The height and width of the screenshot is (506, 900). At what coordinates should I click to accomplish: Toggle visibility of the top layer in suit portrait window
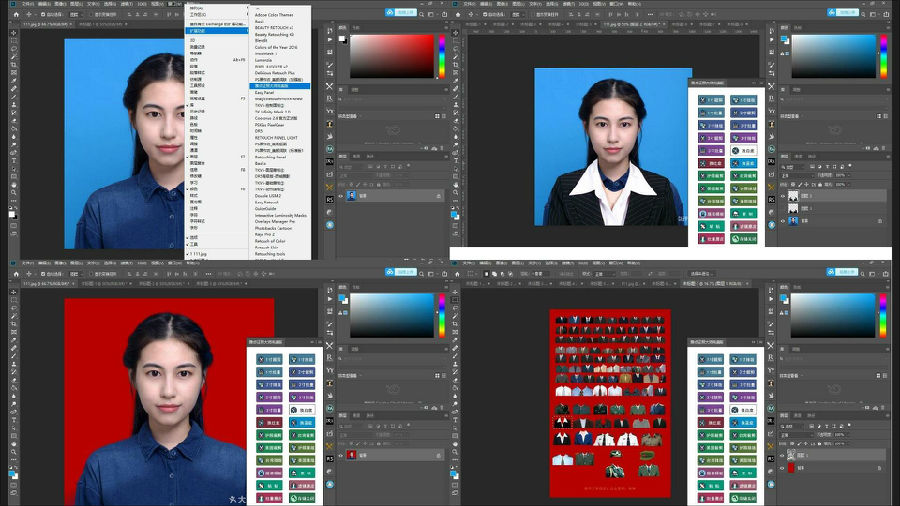[x=782, y=197]
